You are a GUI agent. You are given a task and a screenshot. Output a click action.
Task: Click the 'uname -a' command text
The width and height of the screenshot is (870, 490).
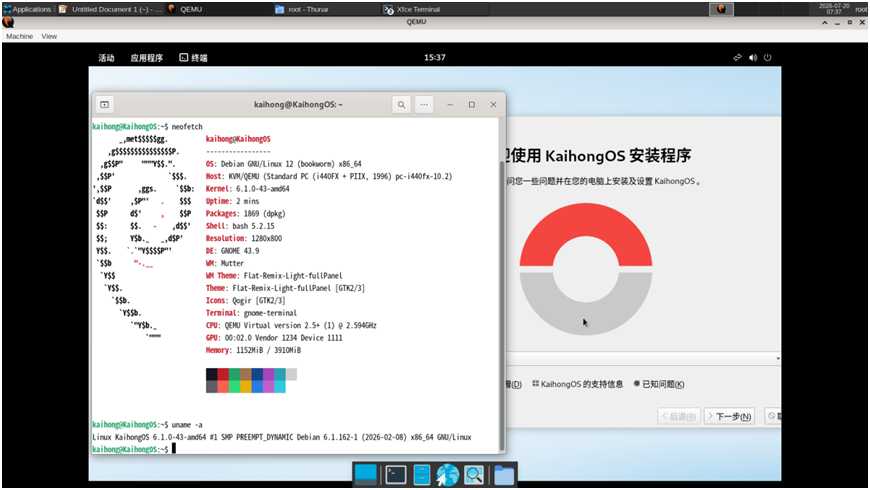tap(187, 425)
